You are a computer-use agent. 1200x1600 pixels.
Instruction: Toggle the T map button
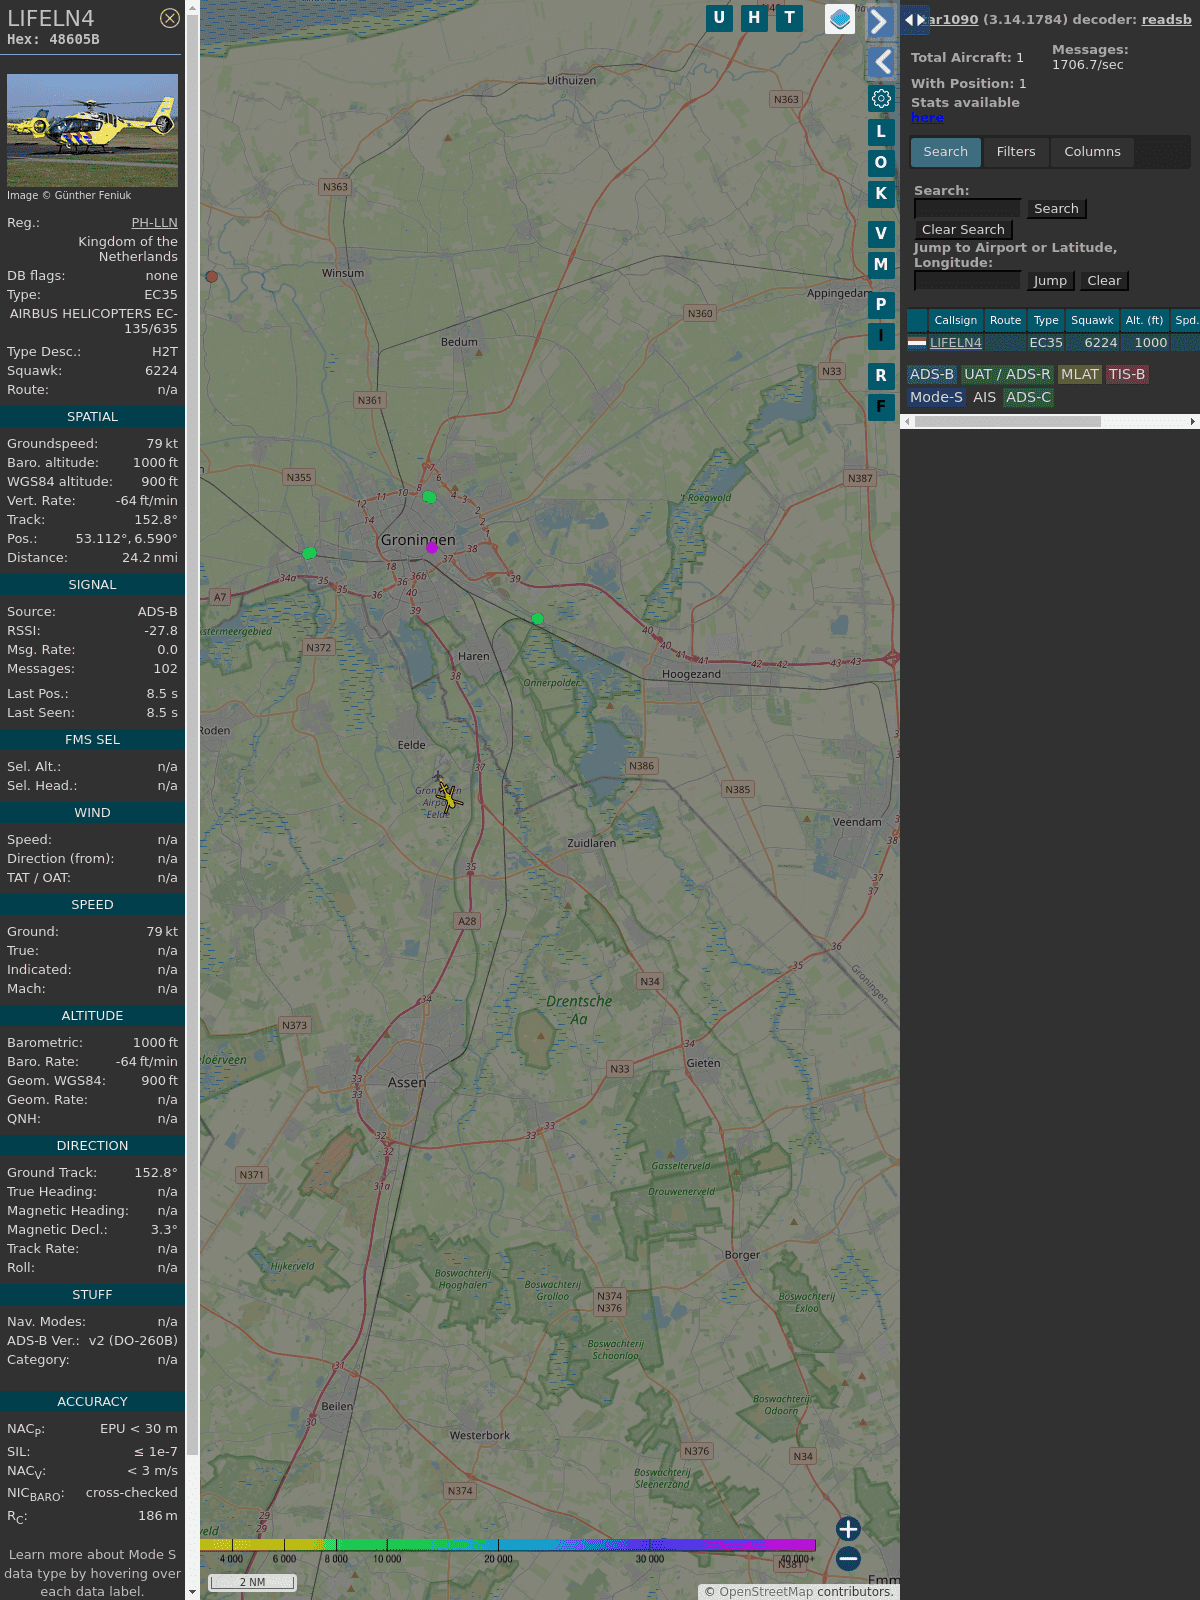790,18
